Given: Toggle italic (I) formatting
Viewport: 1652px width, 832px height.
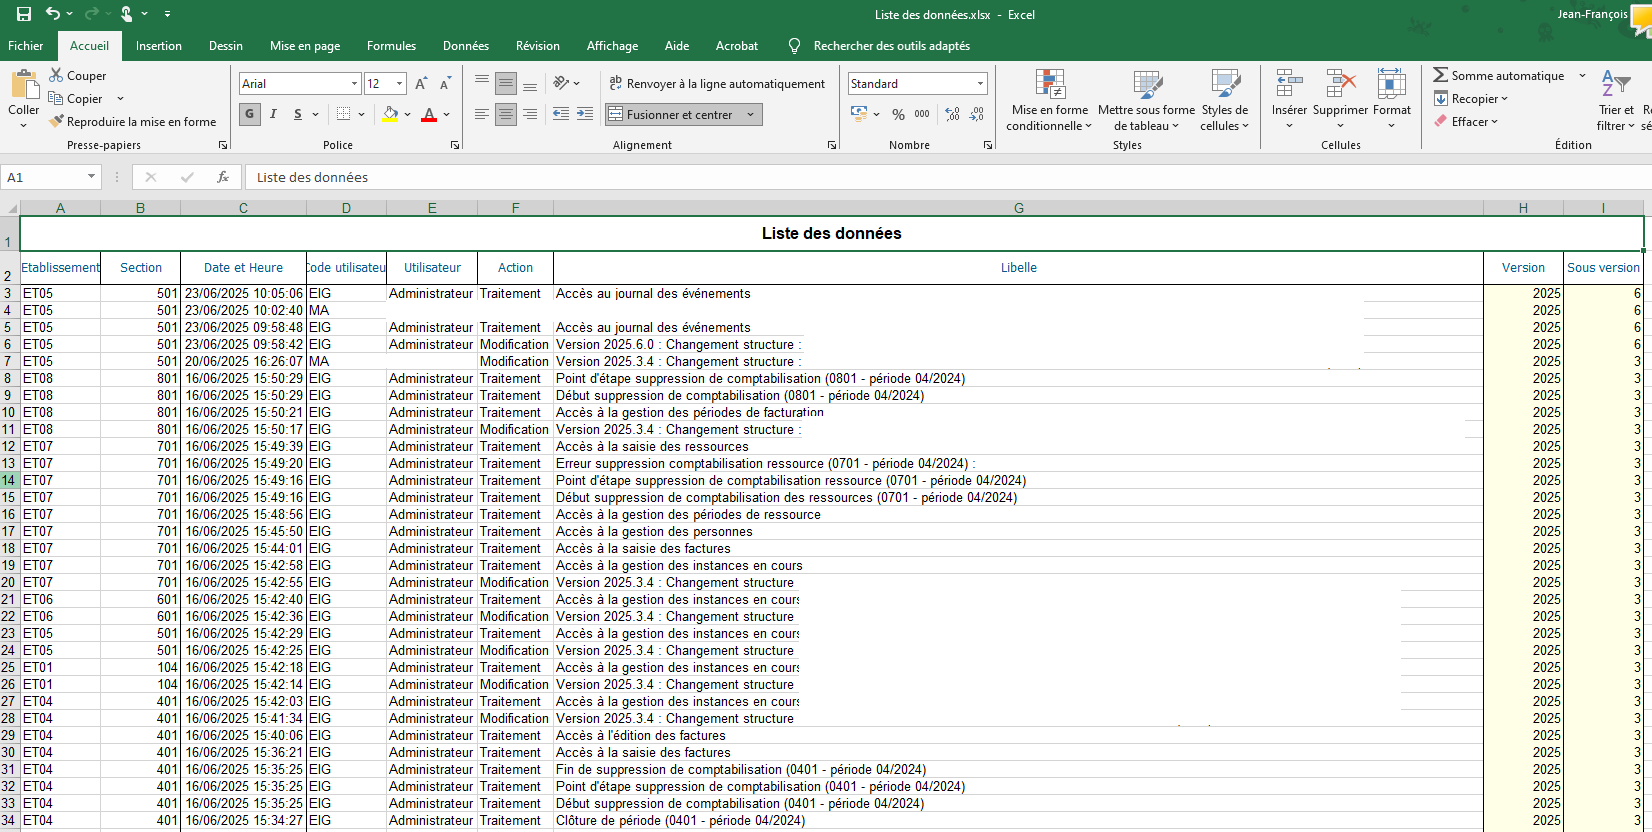Looking at the screenshot, I should click(x=273, y=115).
